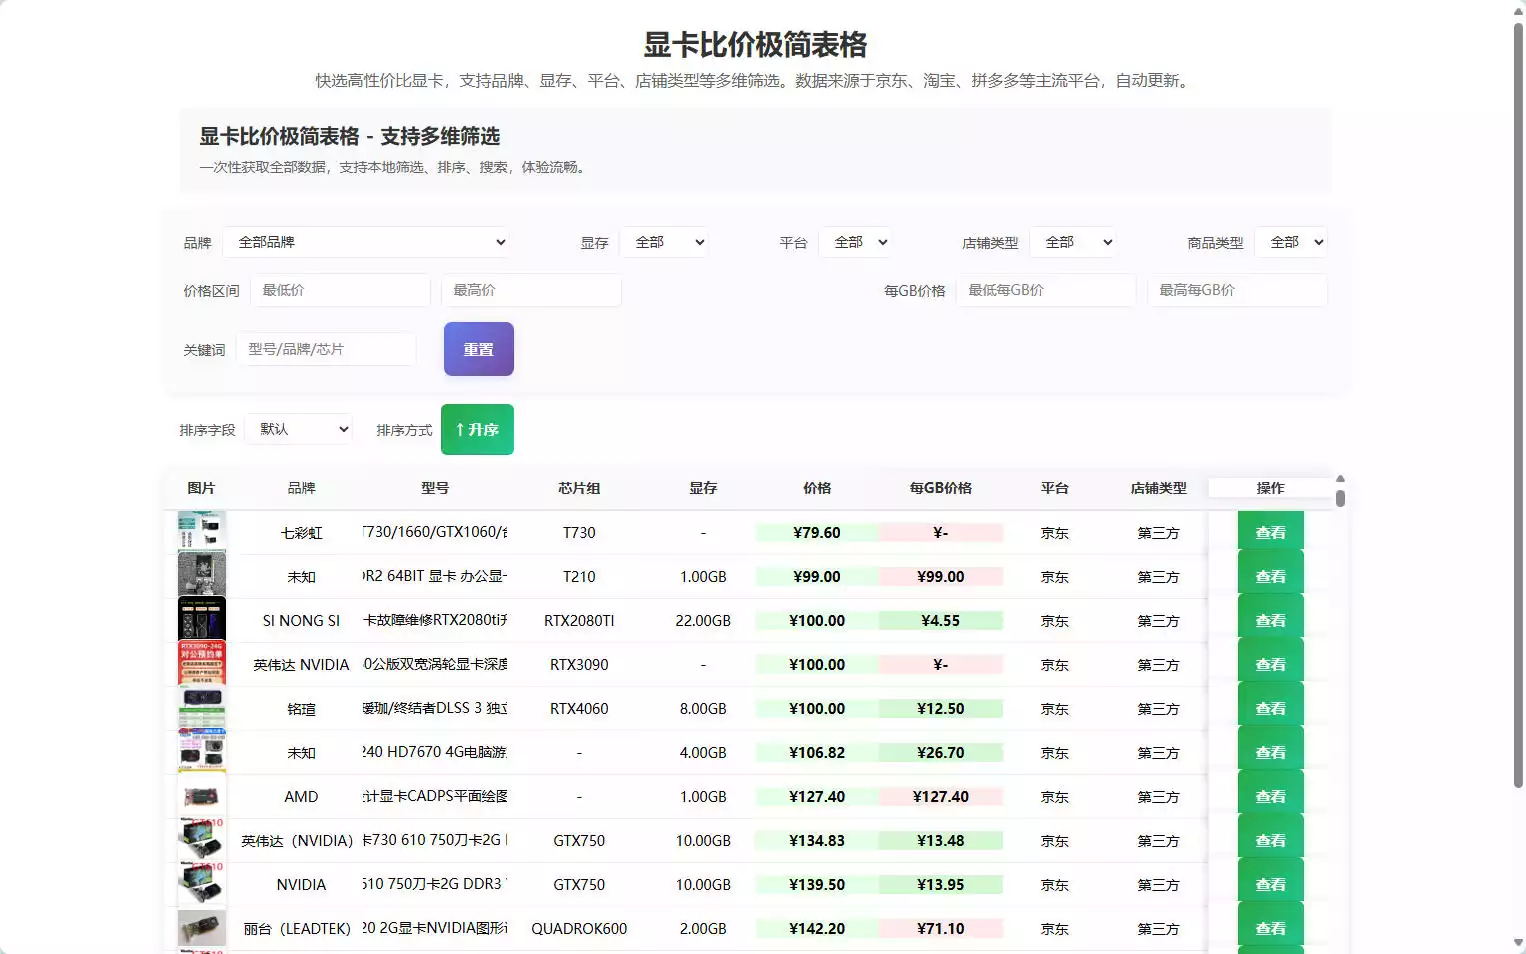1526x954 pixels.
Task: Expand the 店铺类型 dropdown
Action: 1073,242
